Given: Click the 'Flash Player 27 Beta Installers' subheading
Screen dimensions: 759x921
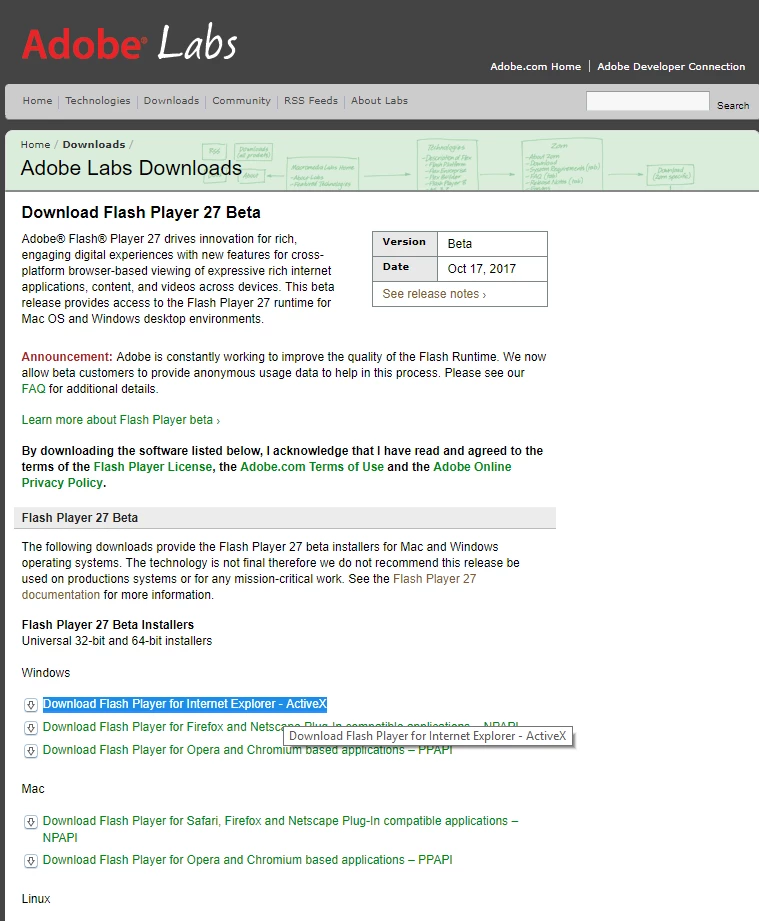Looking at the screenshot, I should click(x=108, y=625).
